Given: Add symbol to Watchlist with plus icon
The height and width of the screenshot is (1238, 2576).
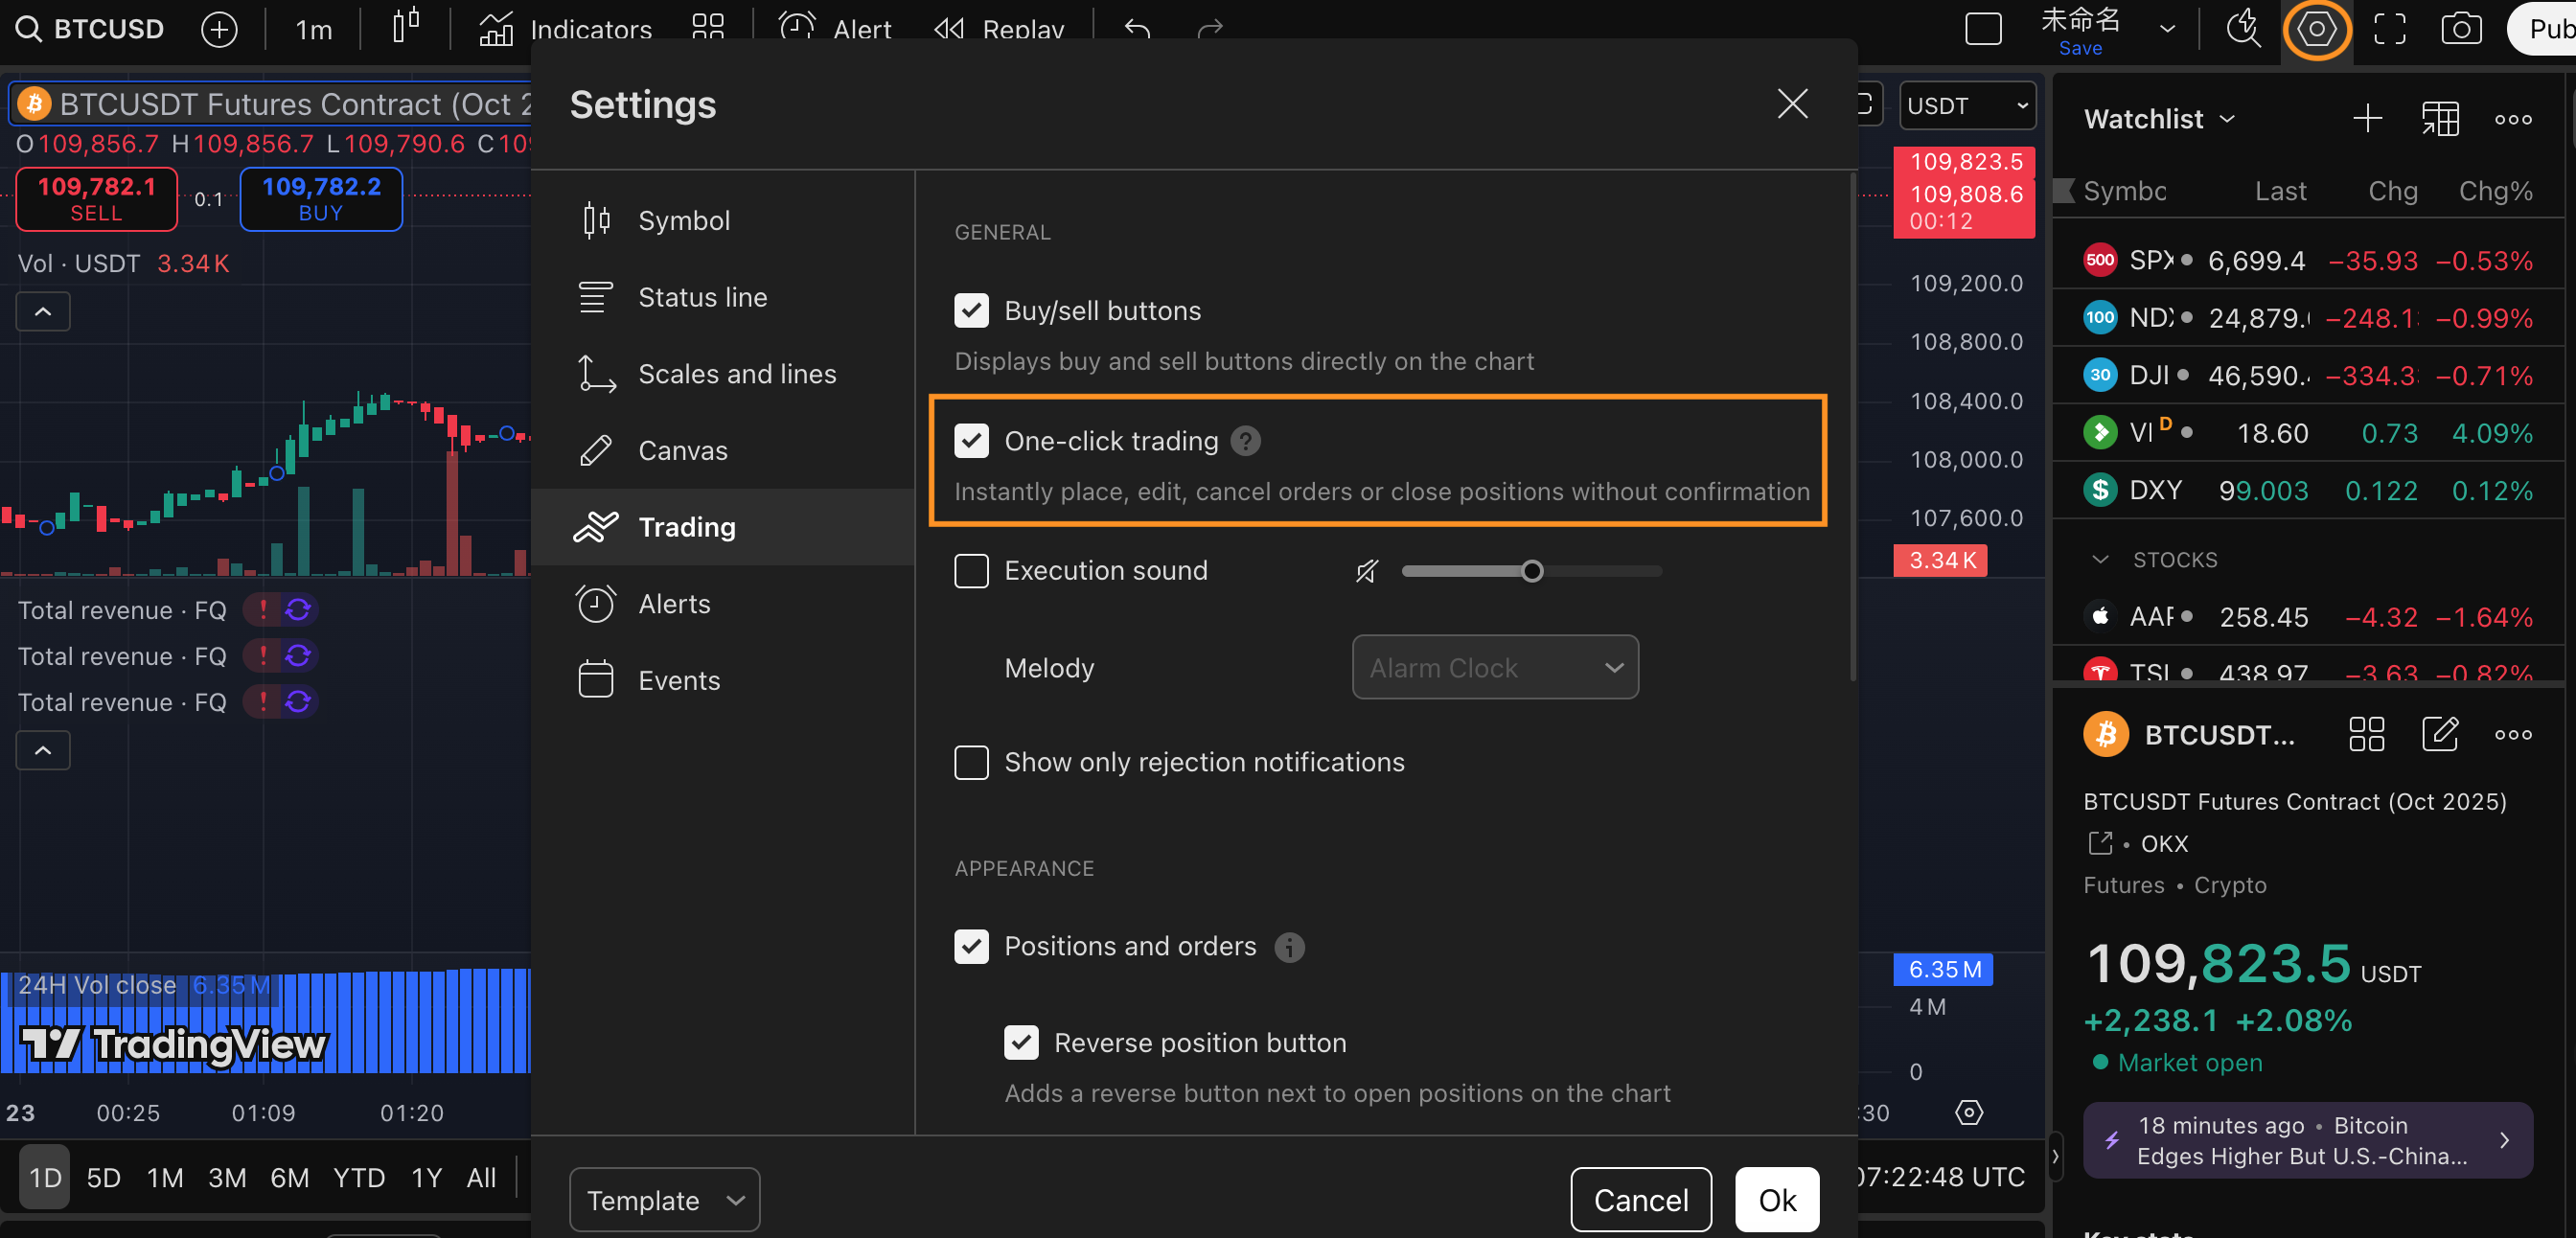Looking at the screenshot, I should [x=2367, y=119].
